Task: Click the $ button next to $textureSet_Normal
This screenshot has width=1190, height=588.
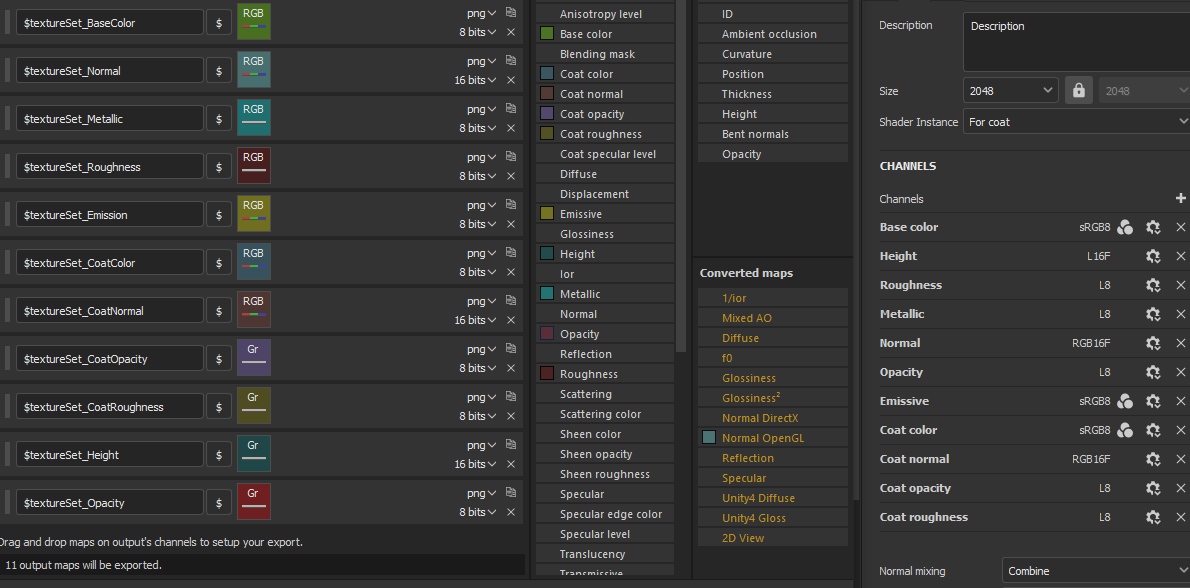Action: [x=219, y=71]
